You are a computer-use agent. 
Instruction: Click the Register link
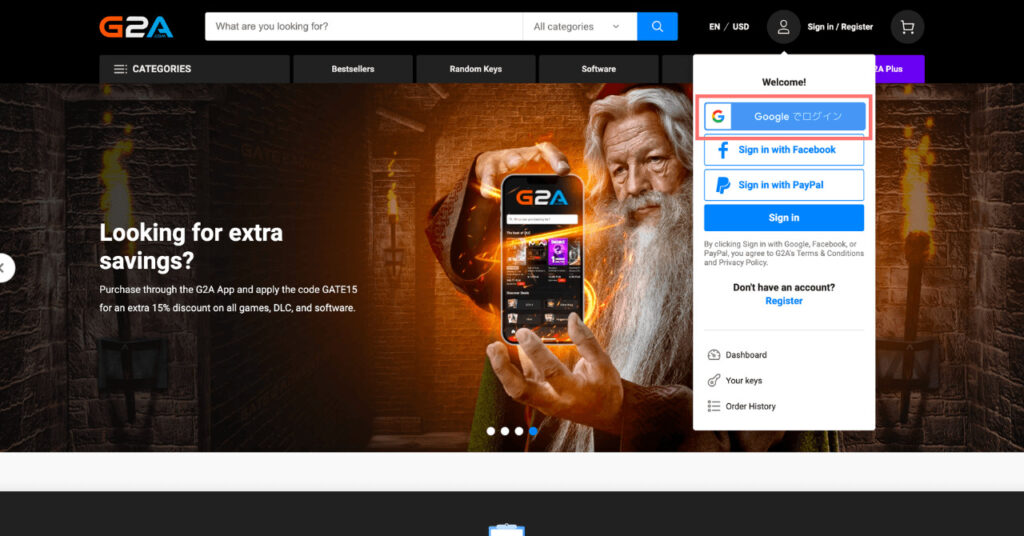click(784, 301)
